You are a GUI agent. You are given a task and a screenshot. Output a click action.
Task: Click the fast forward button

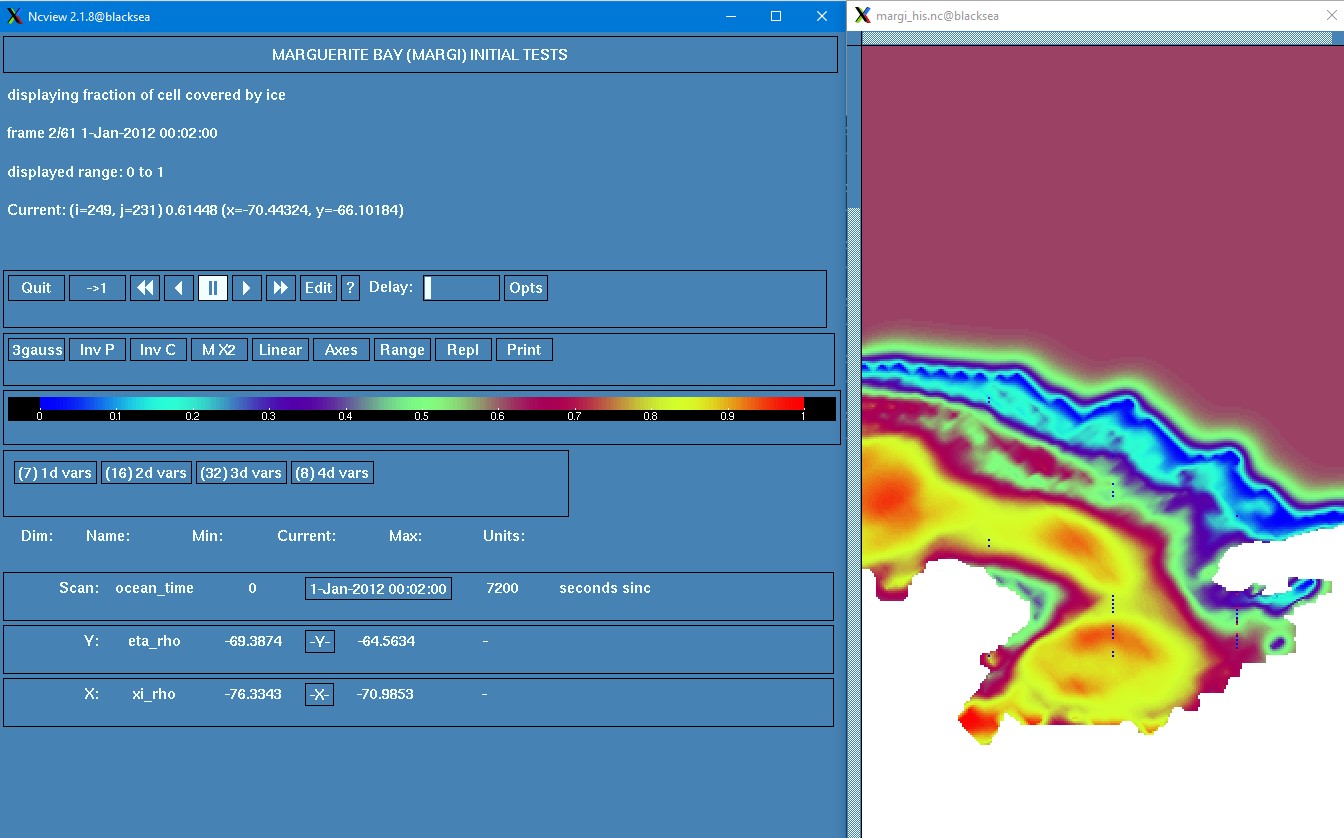pyautogui.click(x=281, y=288)
